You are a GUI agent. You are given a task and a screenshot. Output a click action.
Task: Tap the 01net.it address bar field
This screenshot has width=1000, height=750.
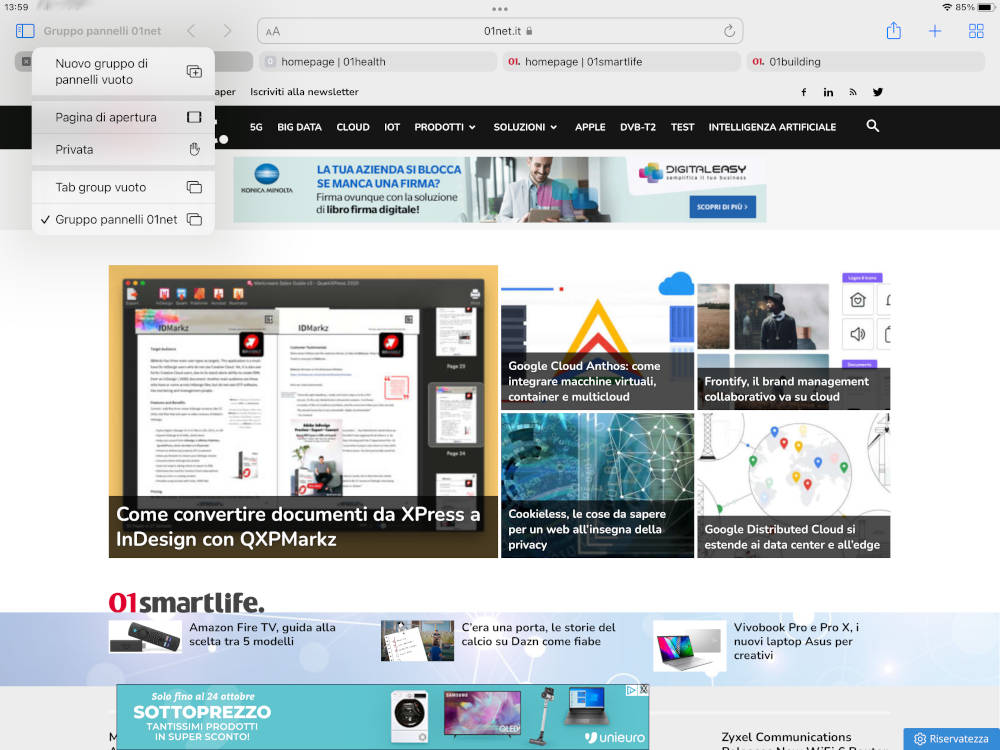(500, 31)
